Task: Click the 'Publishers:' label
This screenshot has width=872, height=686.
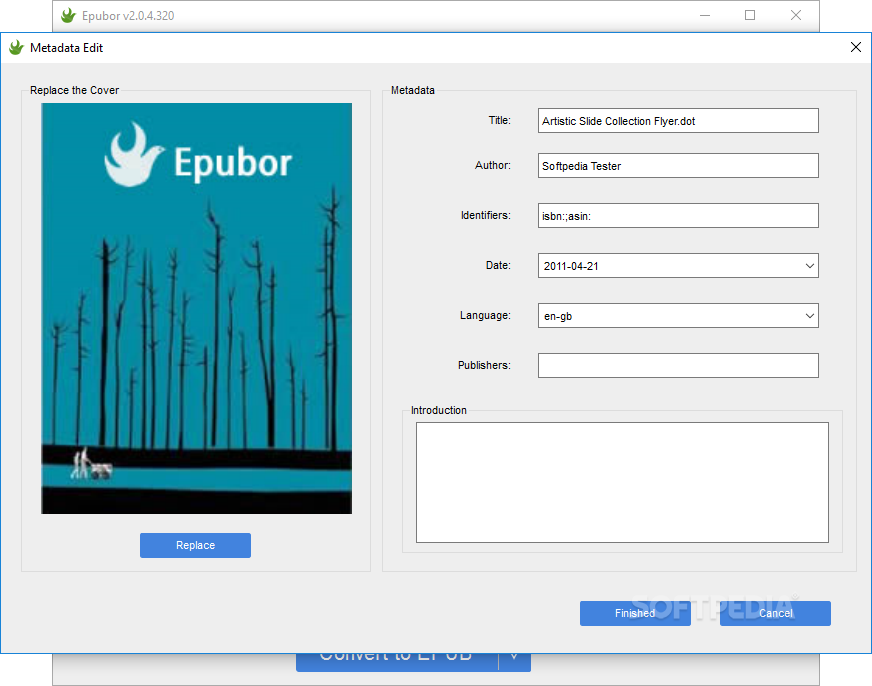Action: pyautogui.click(x=484, y=366)
